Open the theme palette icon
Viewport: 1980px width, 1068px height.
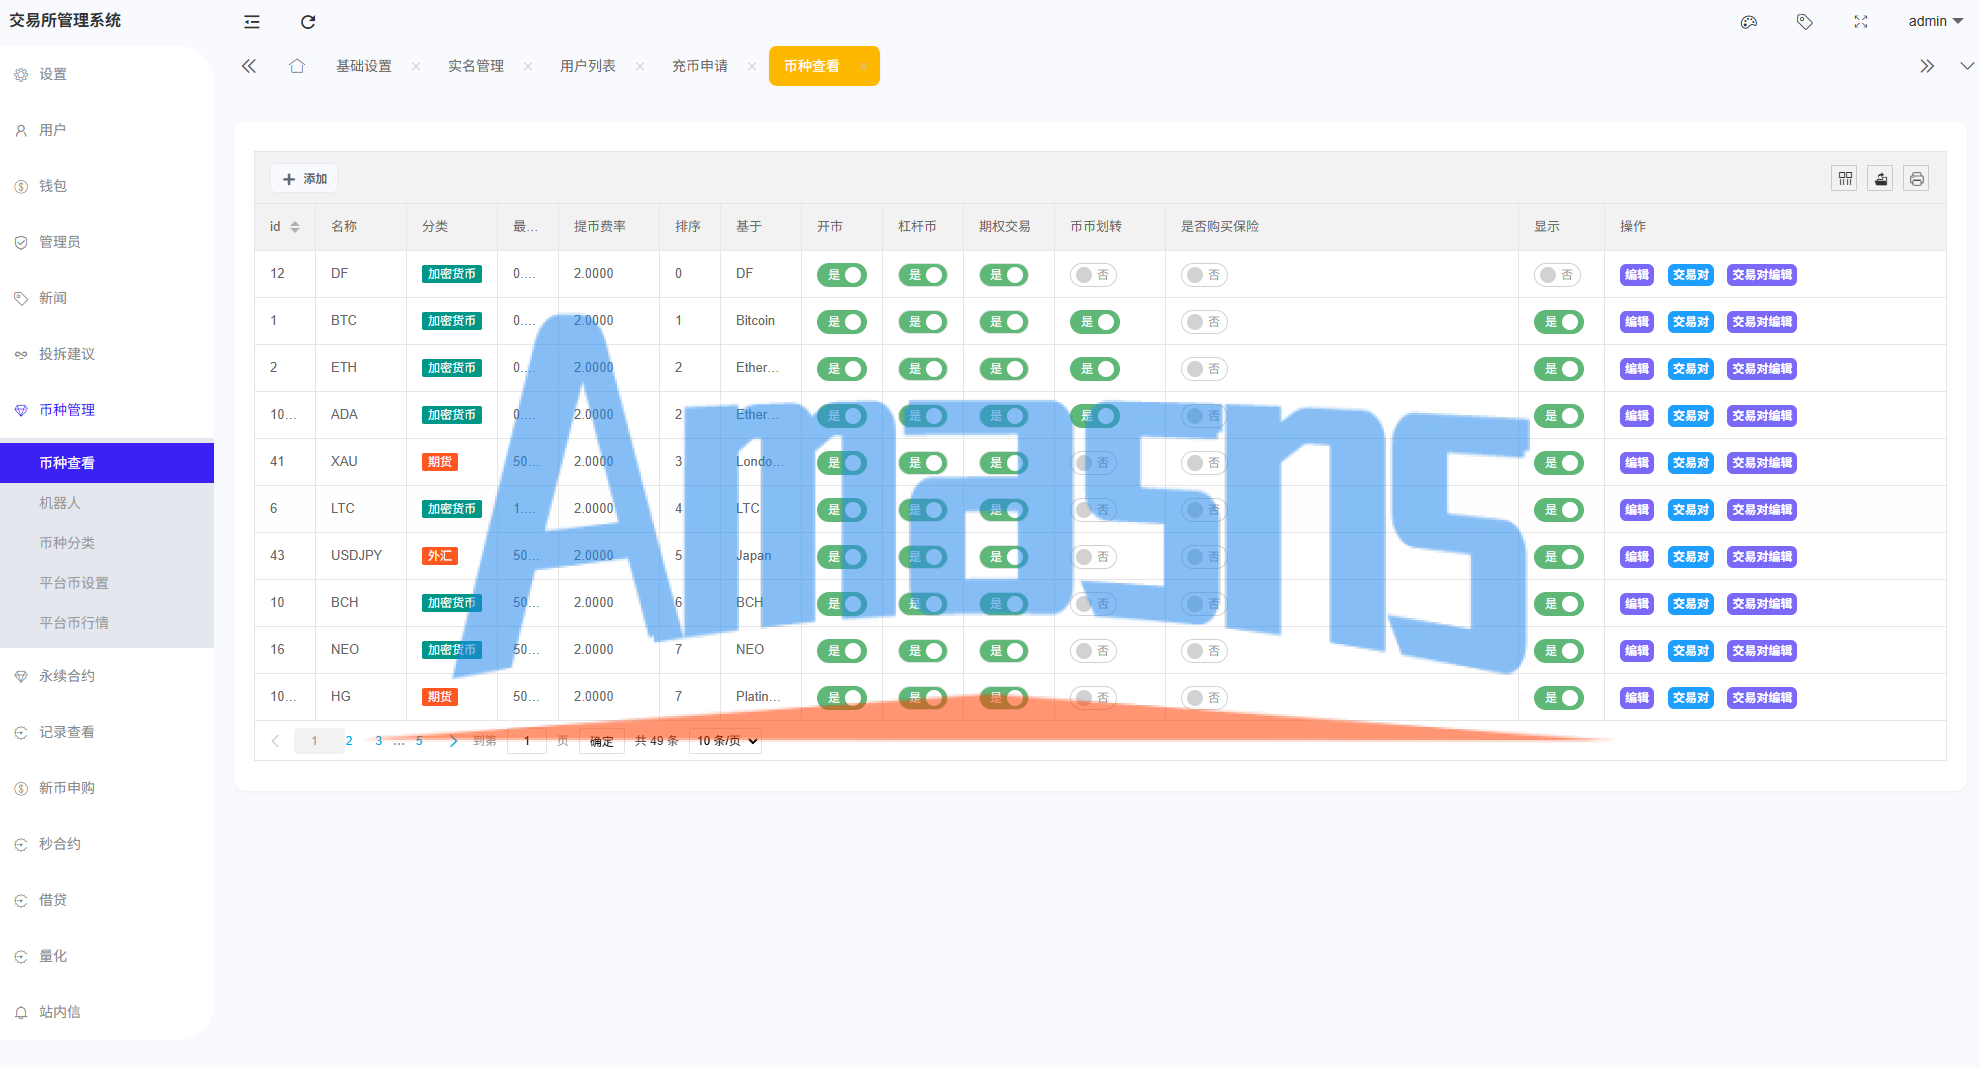click(1748, 22)
